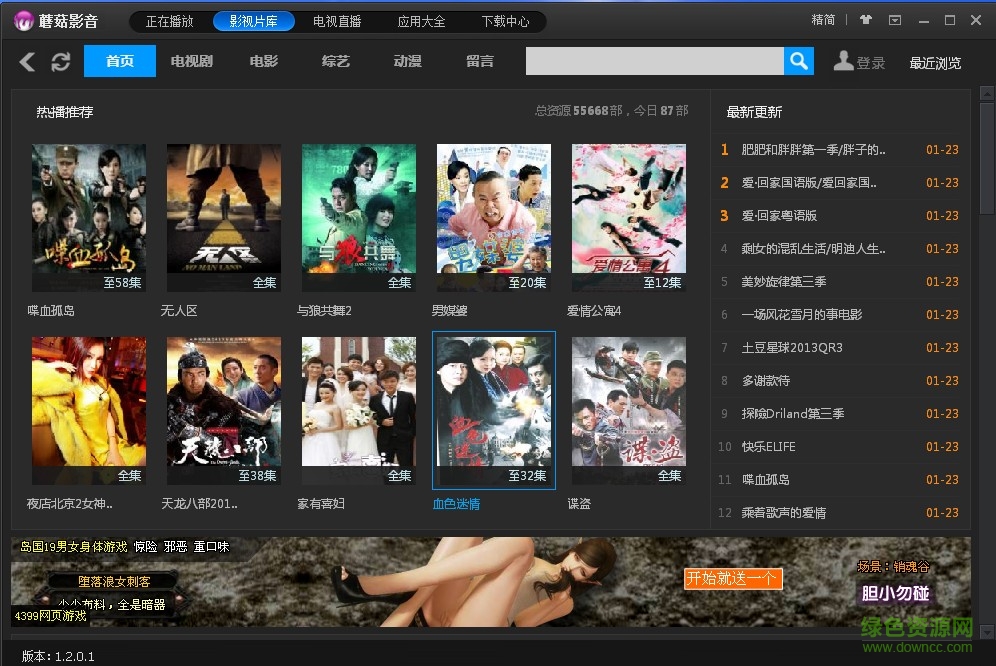Click the back arrow navigation icon
Viewport: 996px width, 666px height.
tap(26, 61)
